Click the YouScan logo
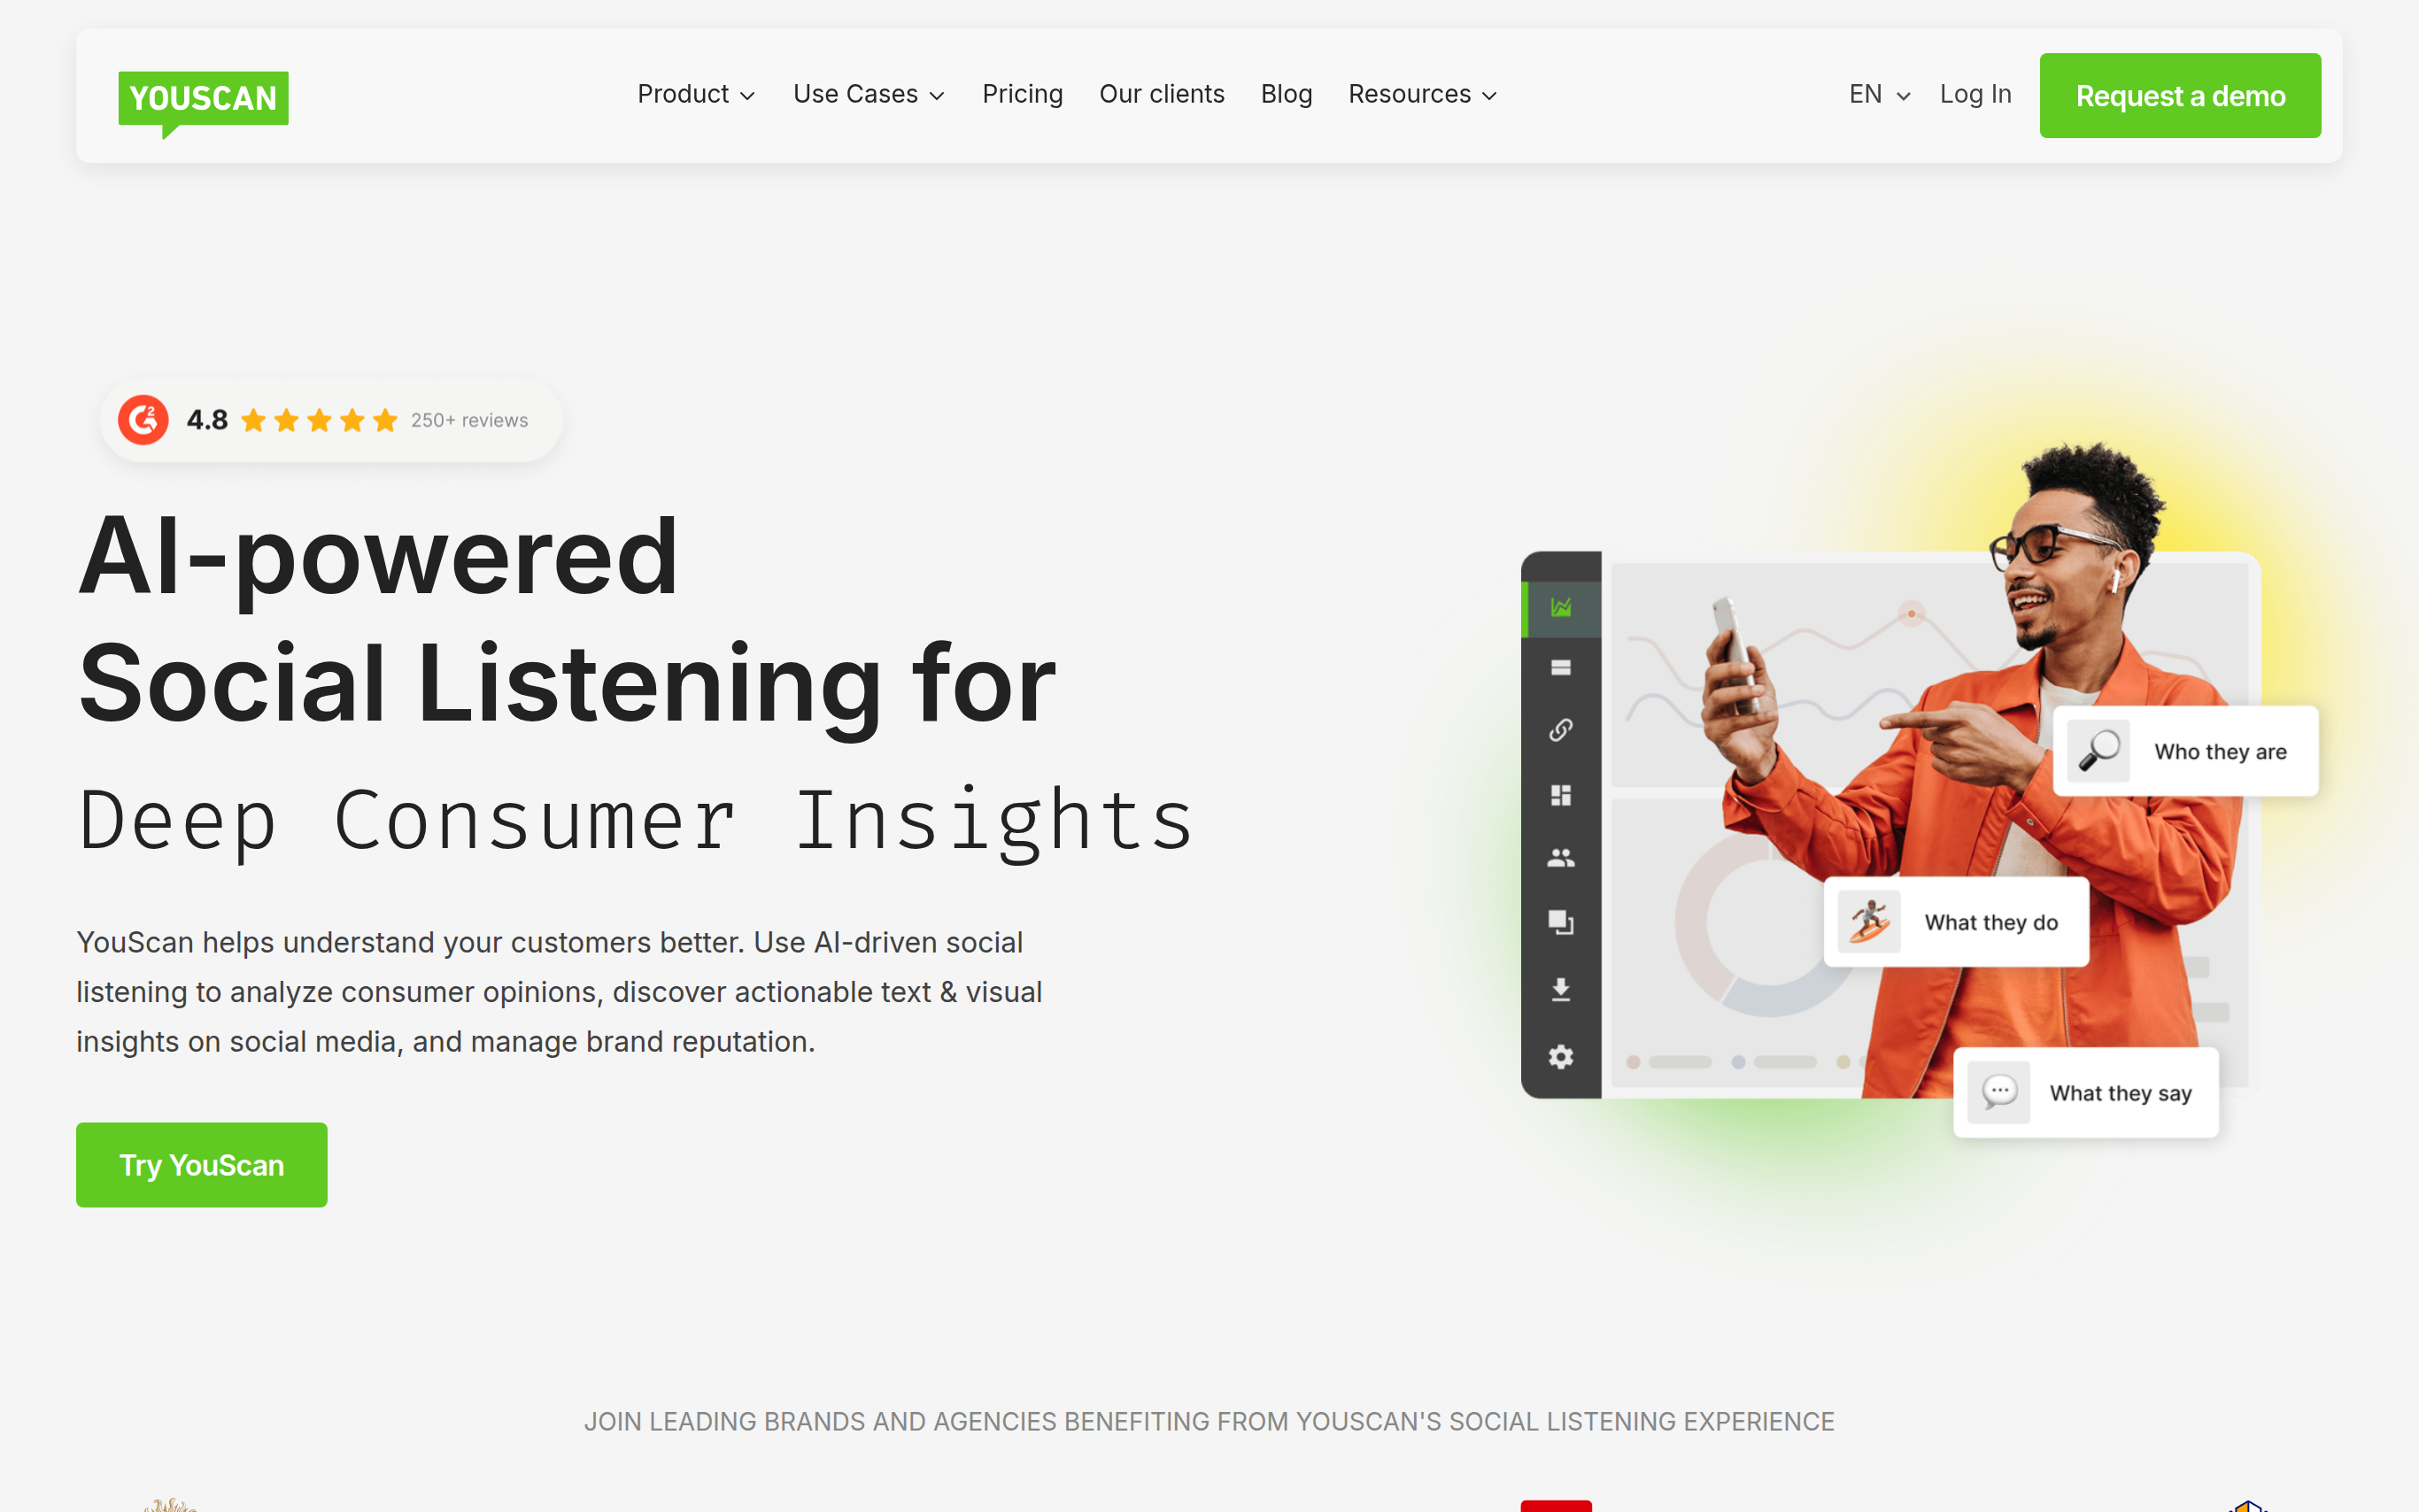2419x1512 pixels. pyautogui.click(x=203, y=103)
